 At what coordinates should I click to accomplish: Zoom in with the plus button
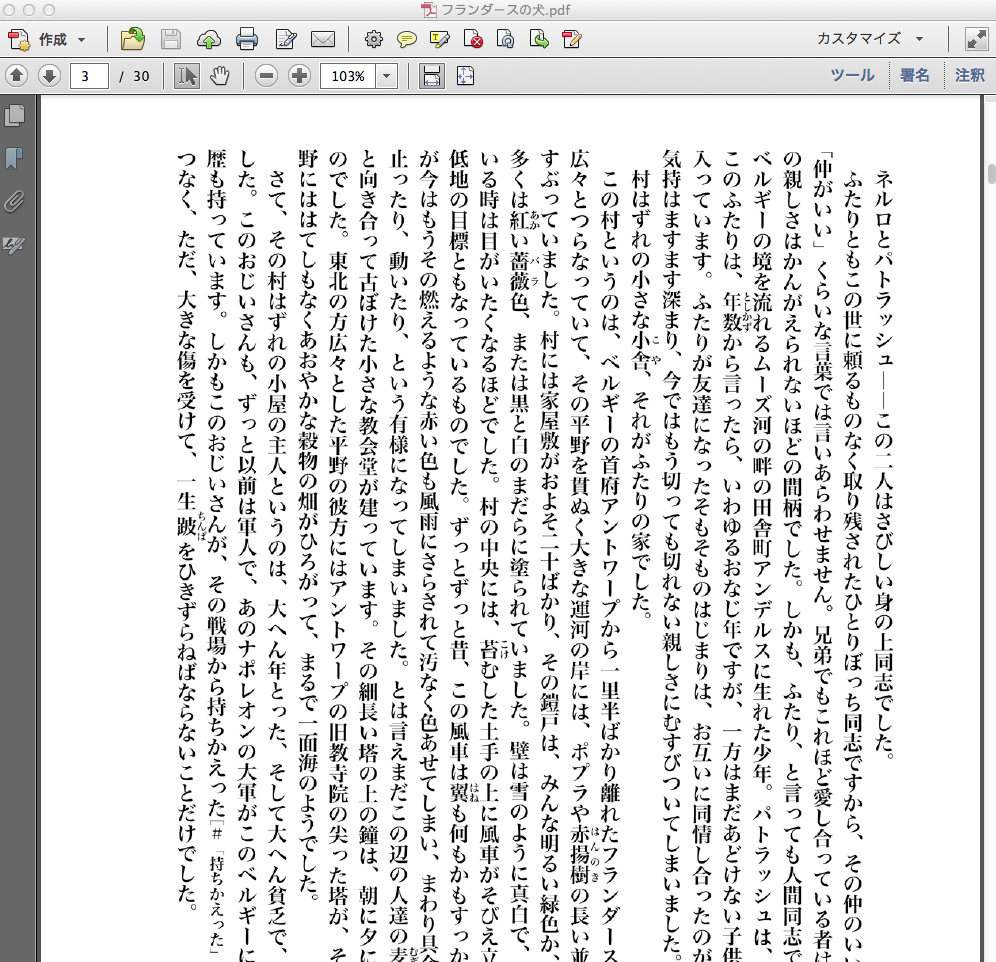tap(299, 76)
